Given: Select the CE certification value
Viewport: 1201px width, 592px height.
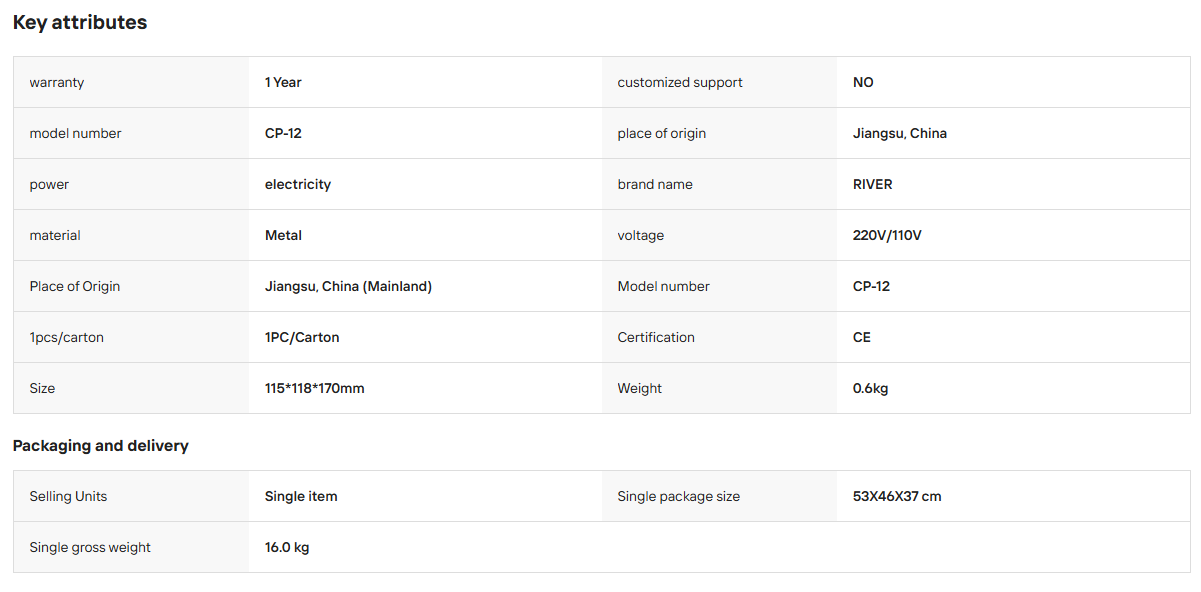Looking at the screenshot, I should [862, 337].
